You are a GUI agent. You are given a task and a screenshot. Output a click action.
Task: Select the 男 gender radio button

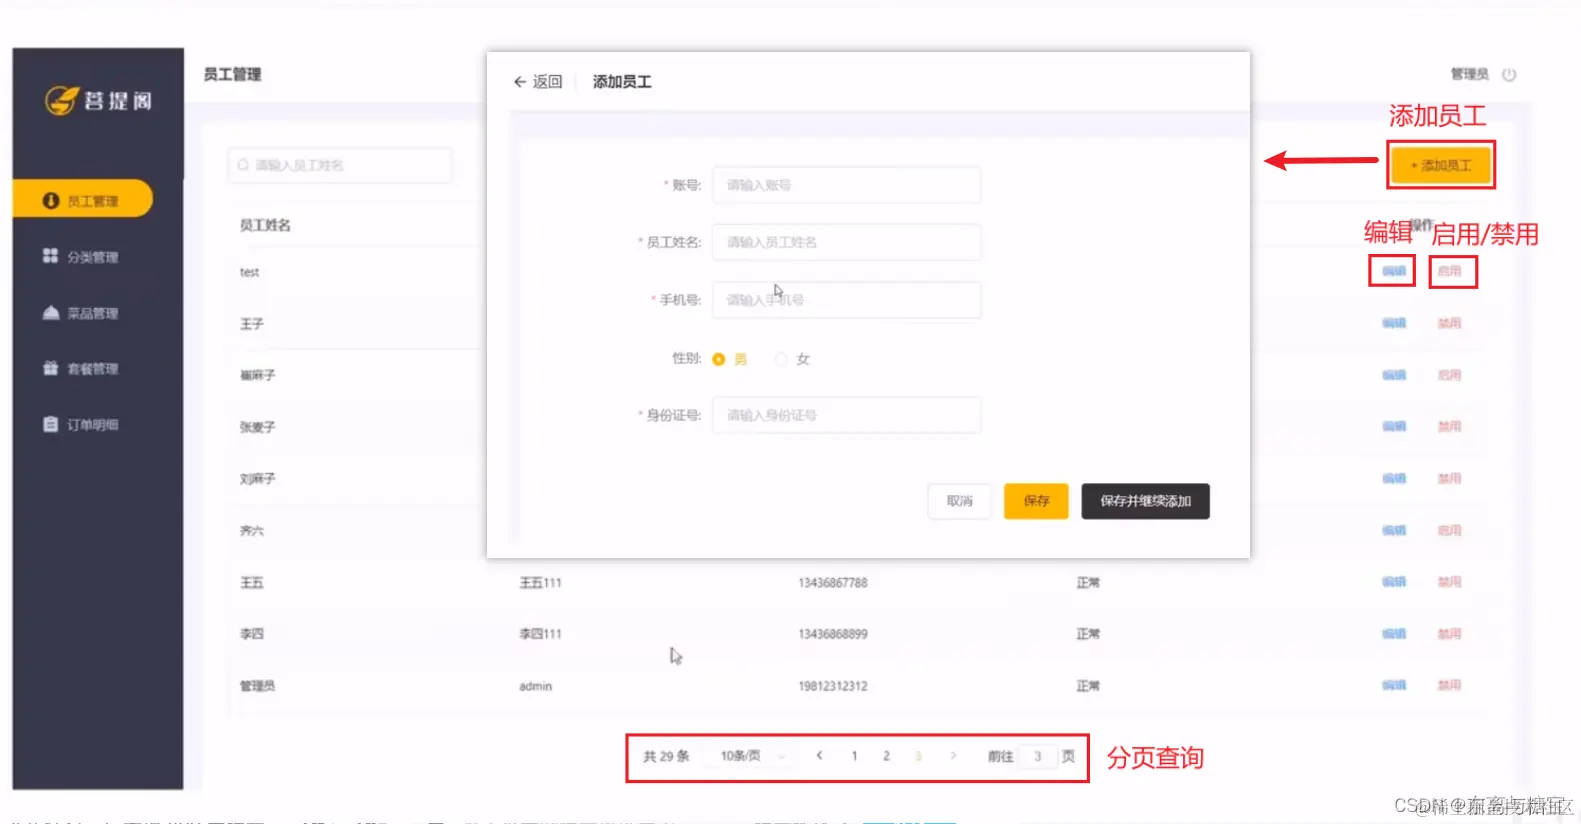(718, 359)
